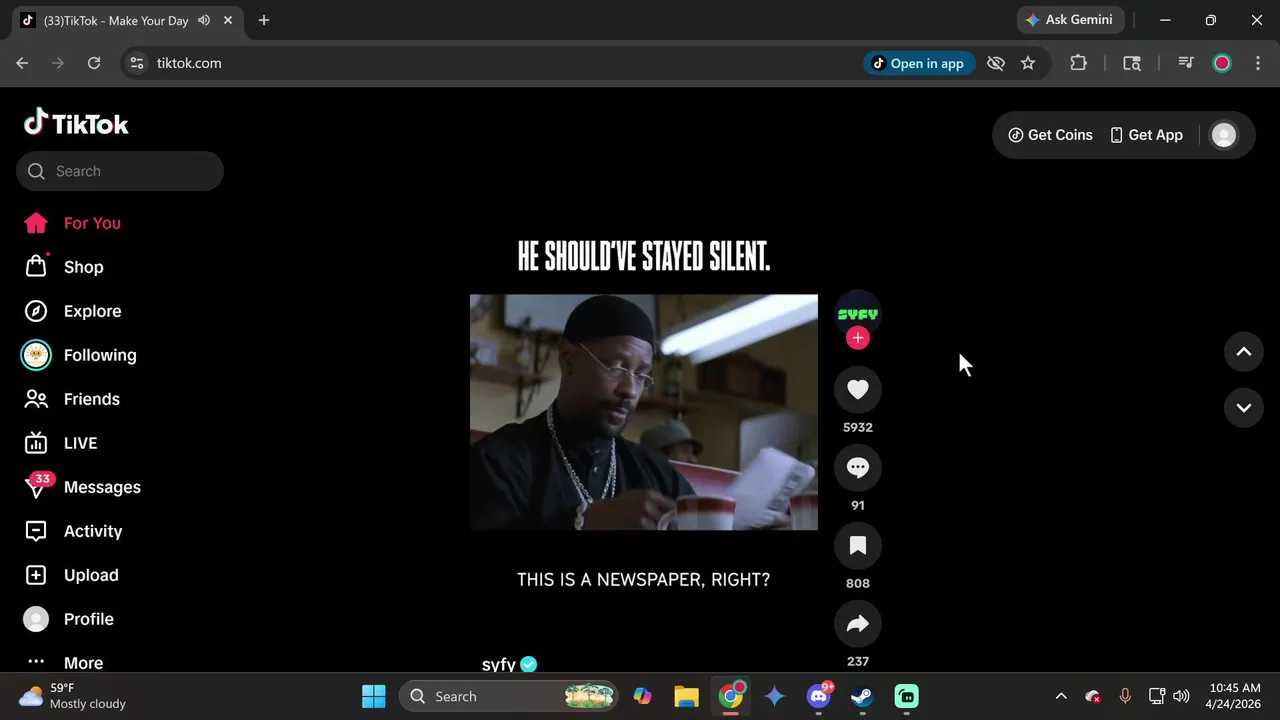Open the profile avatar menu at top right
Image resolution: width=1280 pixels, height=720 pixels.
click(1224, 135)
